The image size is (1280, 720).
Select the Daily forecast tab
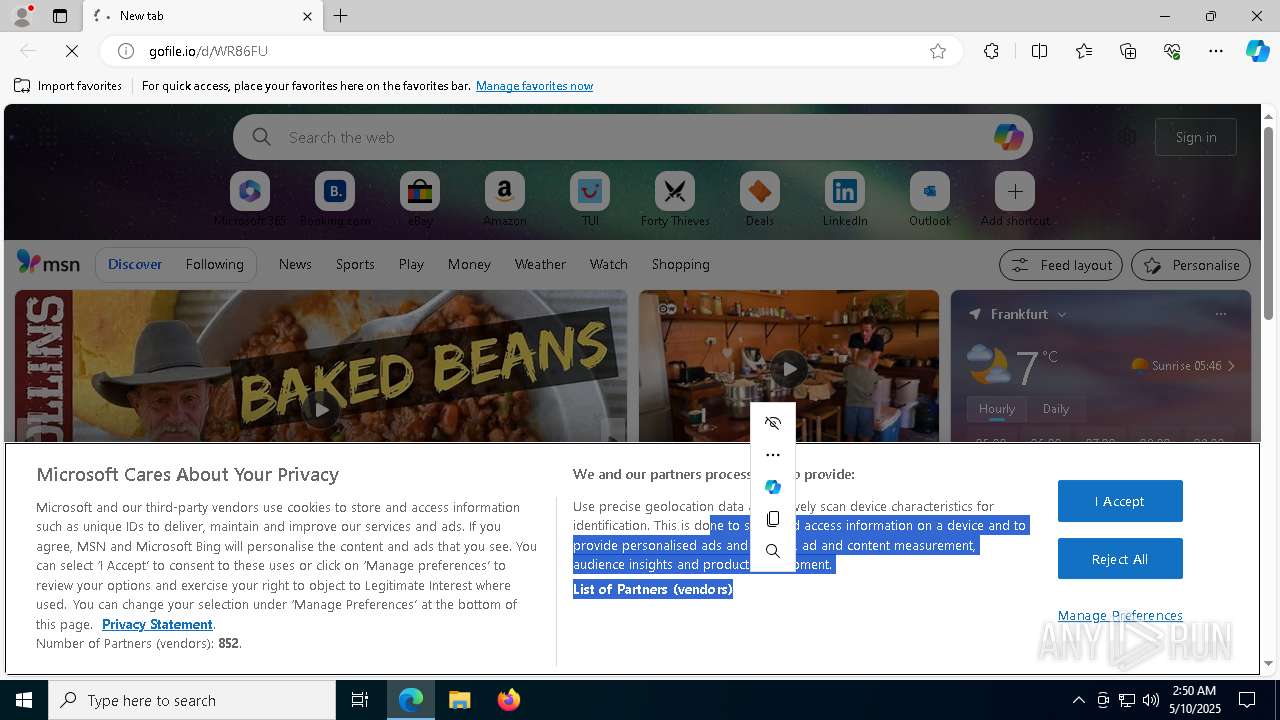pyautogui.click(x=1056, y=409)
